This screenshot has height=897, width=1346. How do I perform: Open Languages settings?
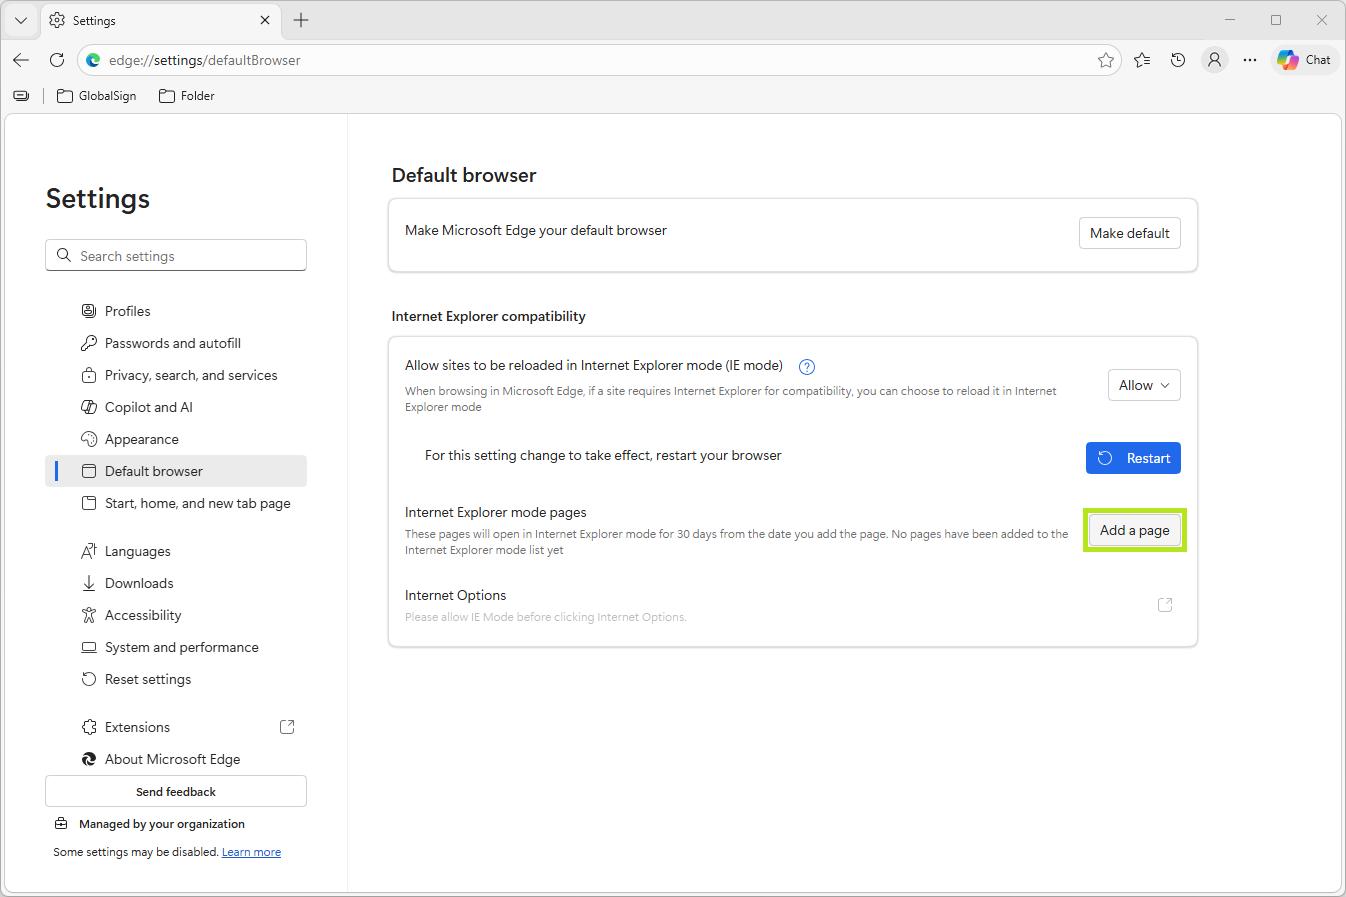pyautogui.click(x=176, y=551)
